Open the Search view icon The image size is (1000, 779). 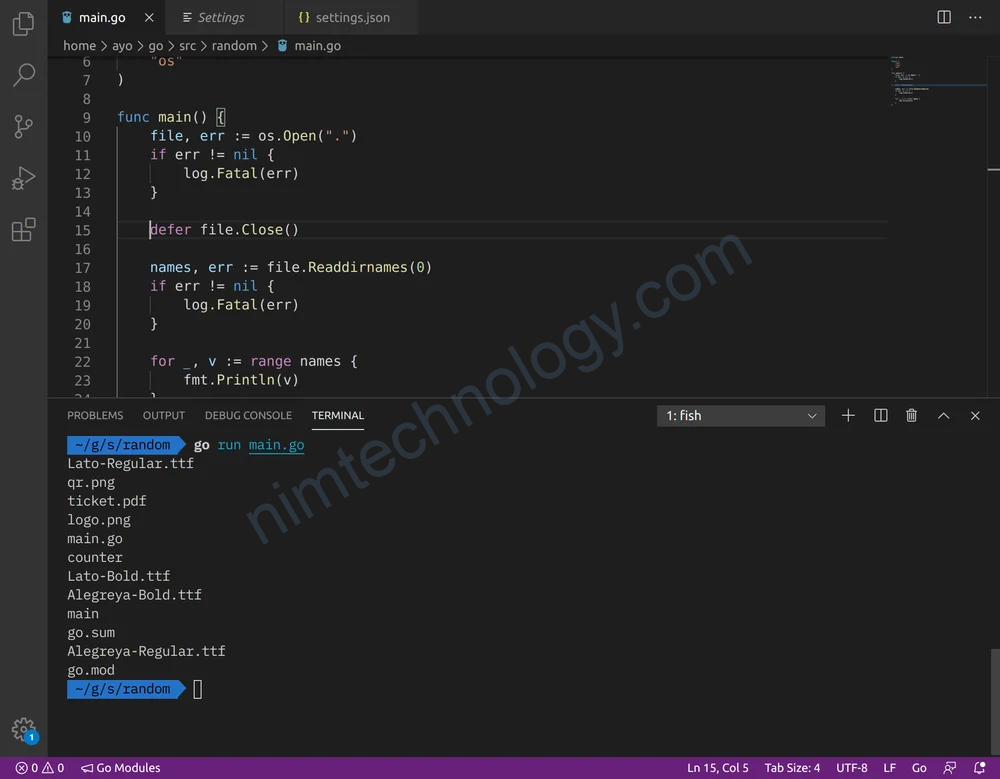click(x=23, y=75)
